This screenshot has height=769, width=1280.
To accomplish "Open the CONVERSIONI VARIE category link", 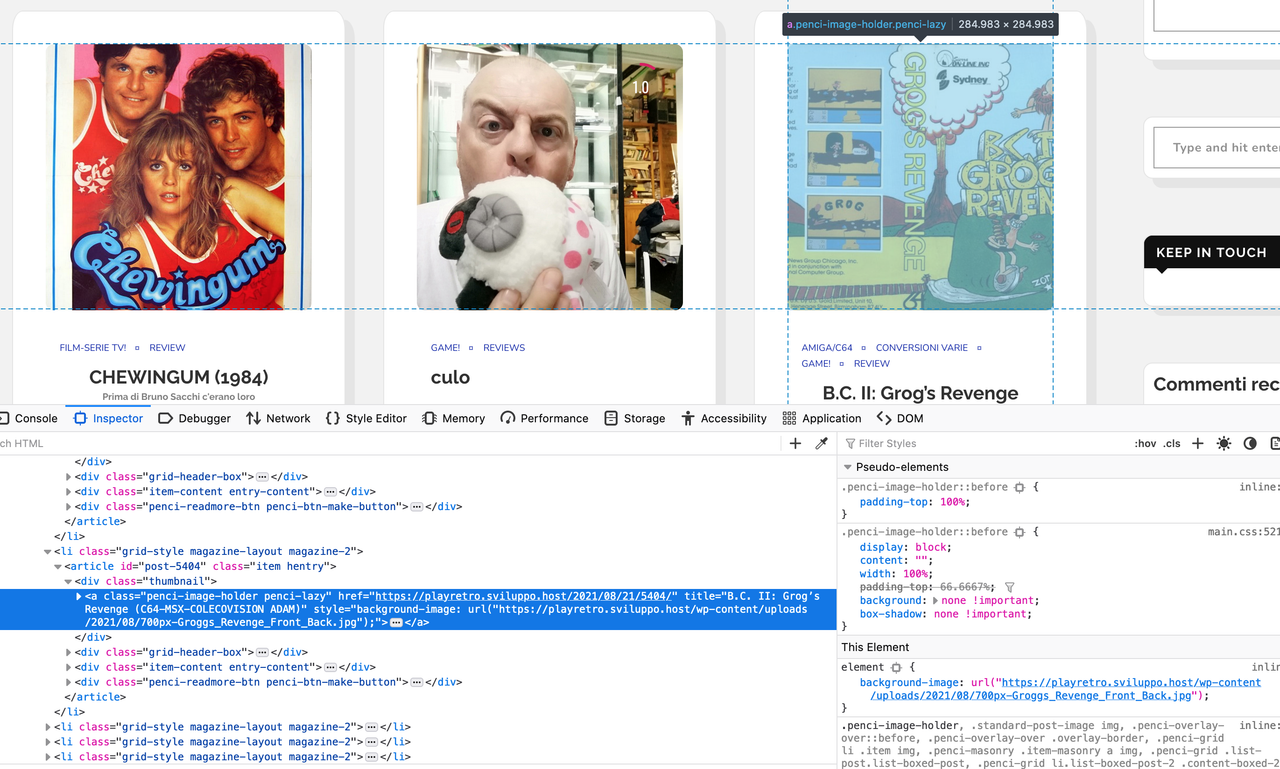I will coord(922,348).
